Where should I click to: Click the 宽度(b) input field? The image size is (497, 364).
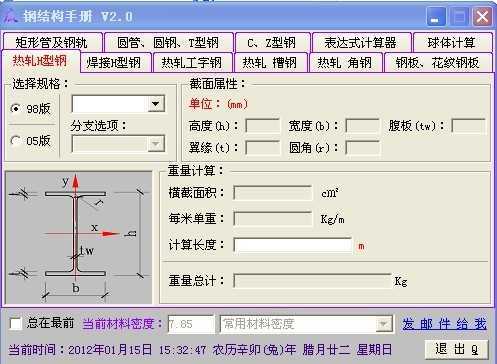tap(362, 126)
